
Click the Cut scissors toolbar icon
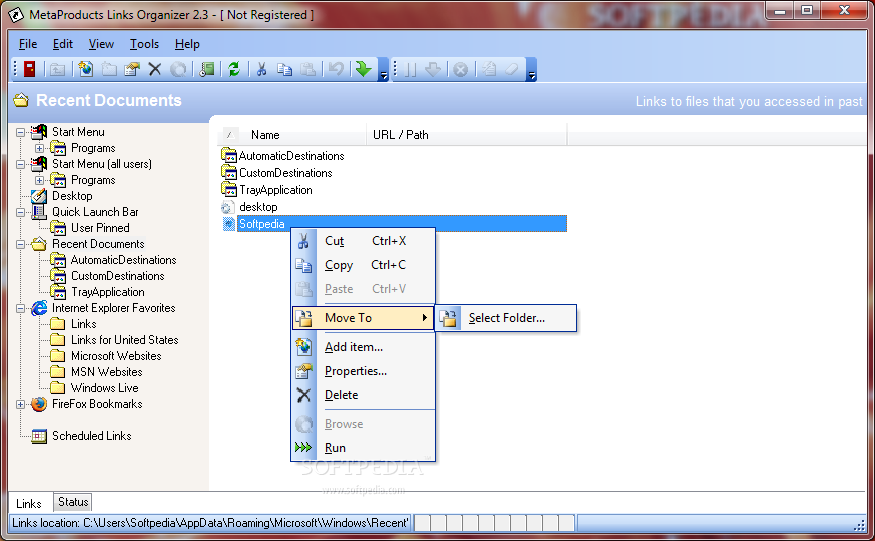[261, 69]
